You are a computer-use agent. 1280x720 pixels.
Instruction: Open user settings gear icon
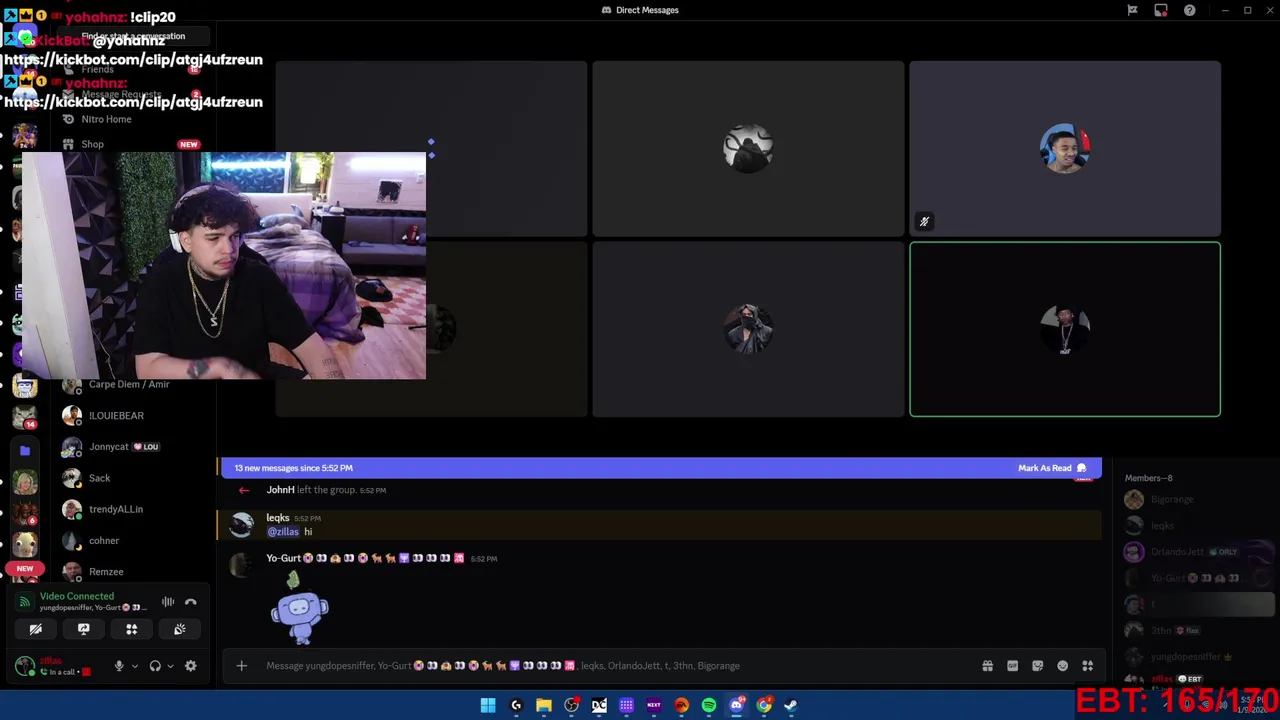pos(191,666)
